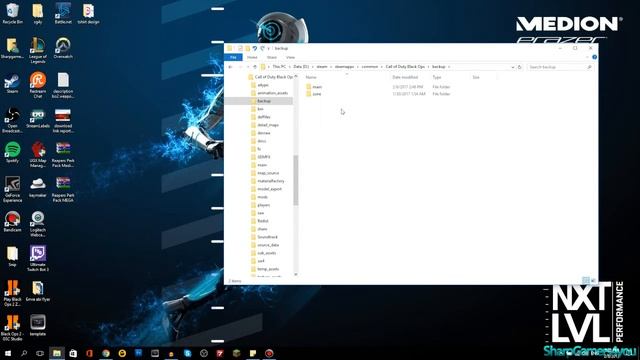Open the Restream Chat desktop icon
This screenshot has width=640, height=360.
tap(38, 85)
